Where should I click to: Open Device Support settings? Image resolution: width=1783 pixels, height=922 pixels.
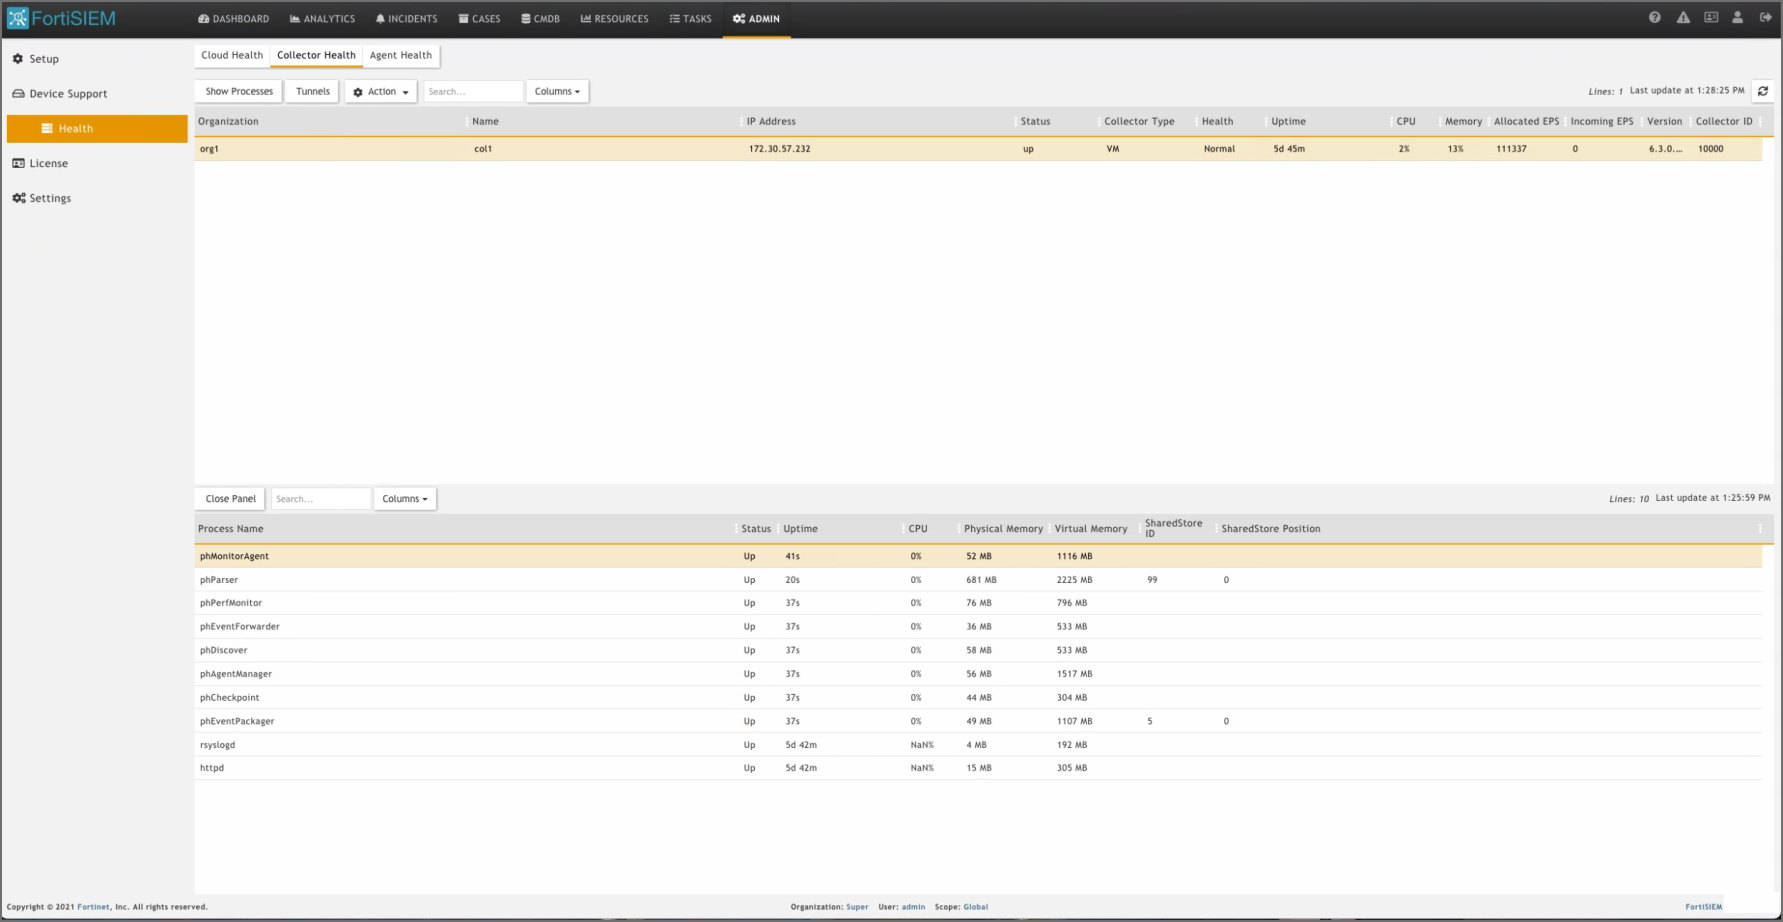tap(68, 93)
